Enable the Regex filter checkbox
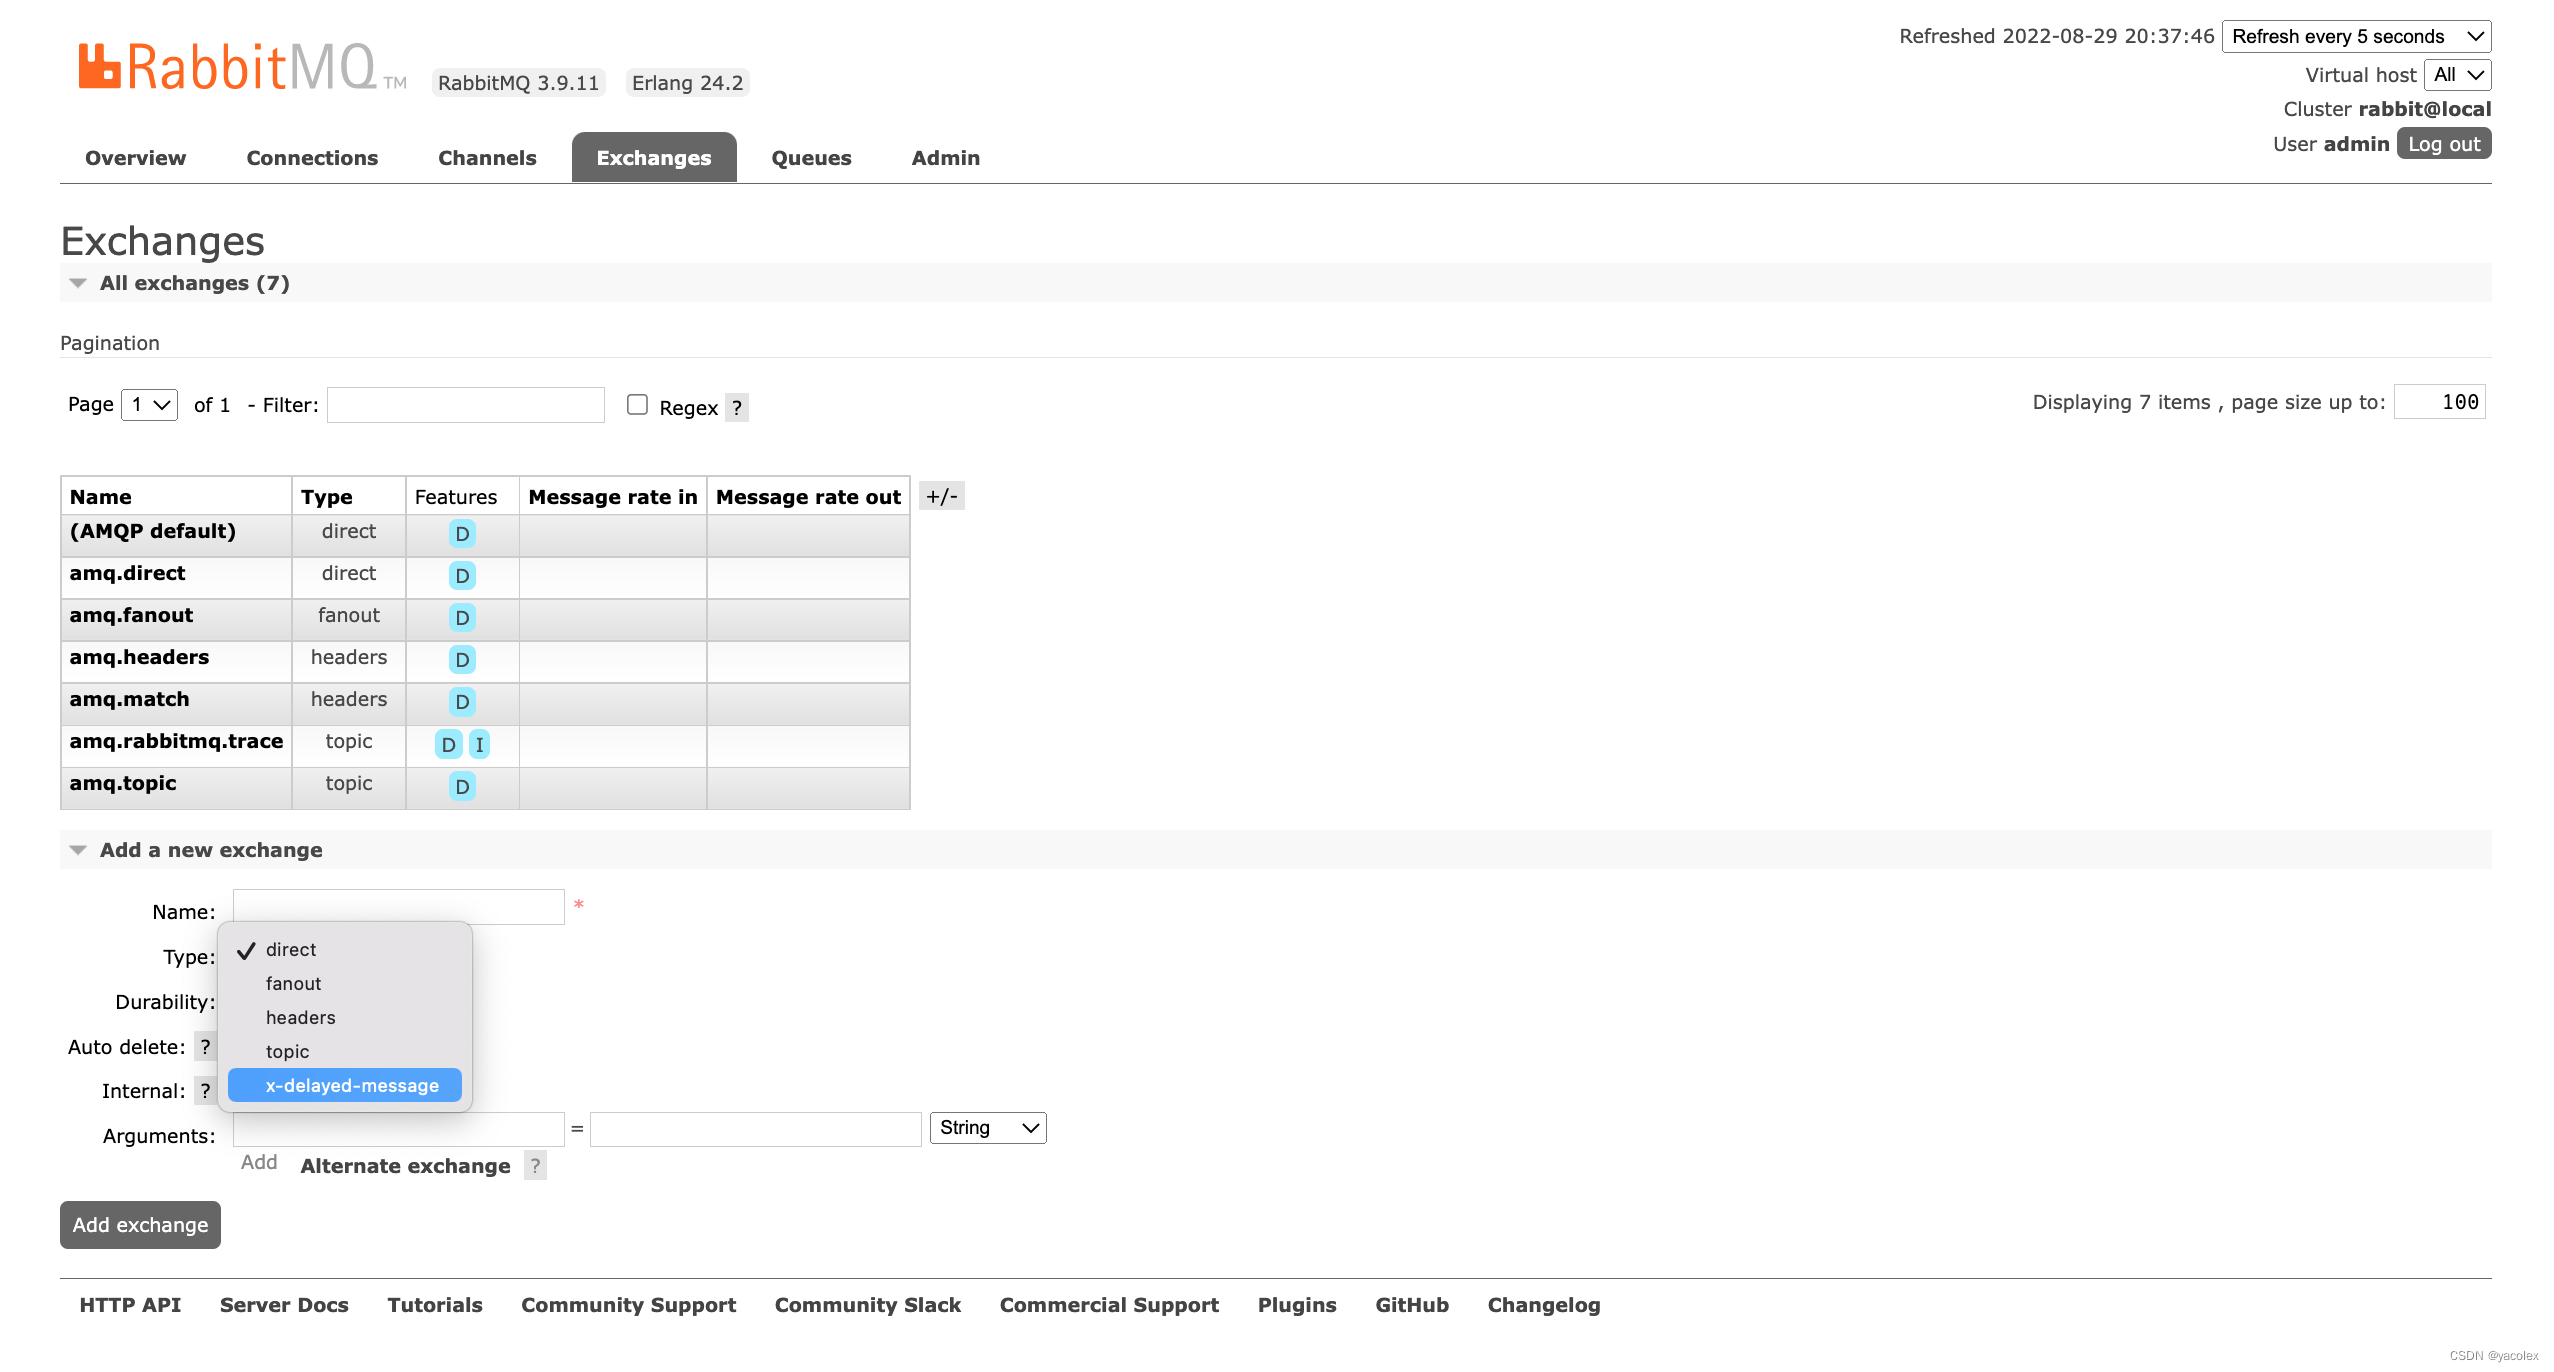The image size is (2554, 1372). coord(637,404)
